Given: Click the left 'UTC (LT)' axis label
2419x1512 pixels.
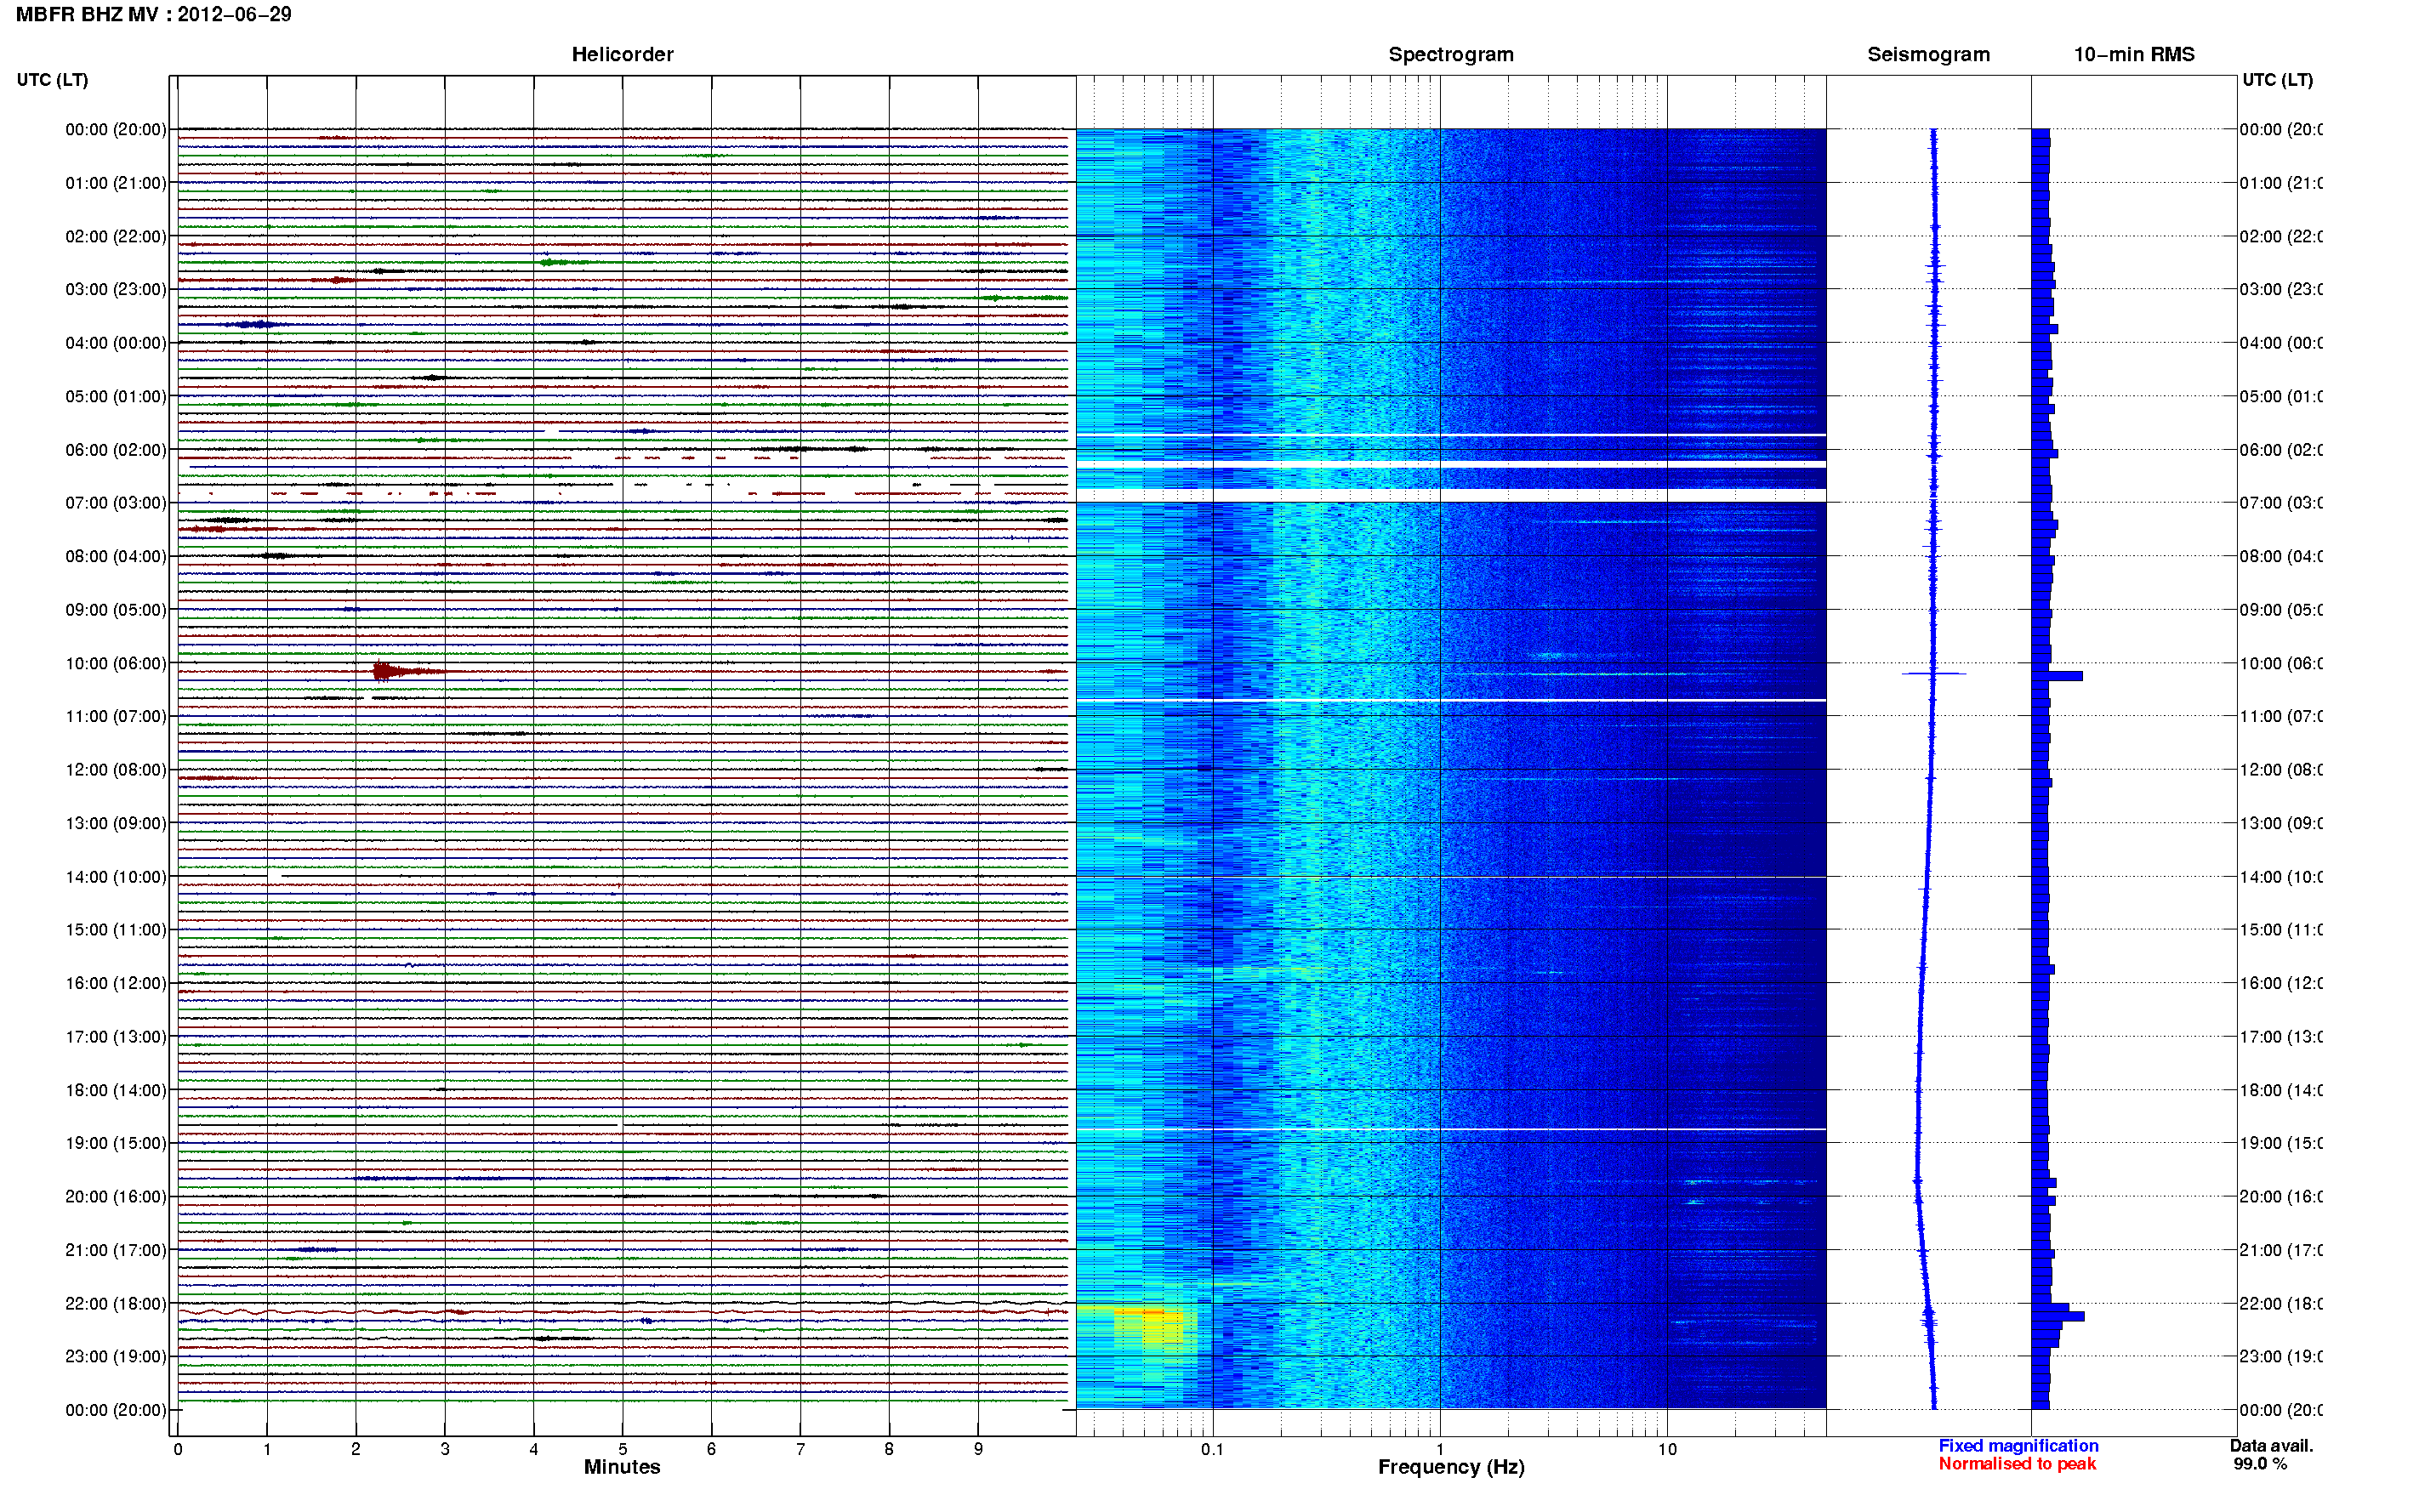Looking at the screenshot, I should pyautogui.click(x=52, y=80).
